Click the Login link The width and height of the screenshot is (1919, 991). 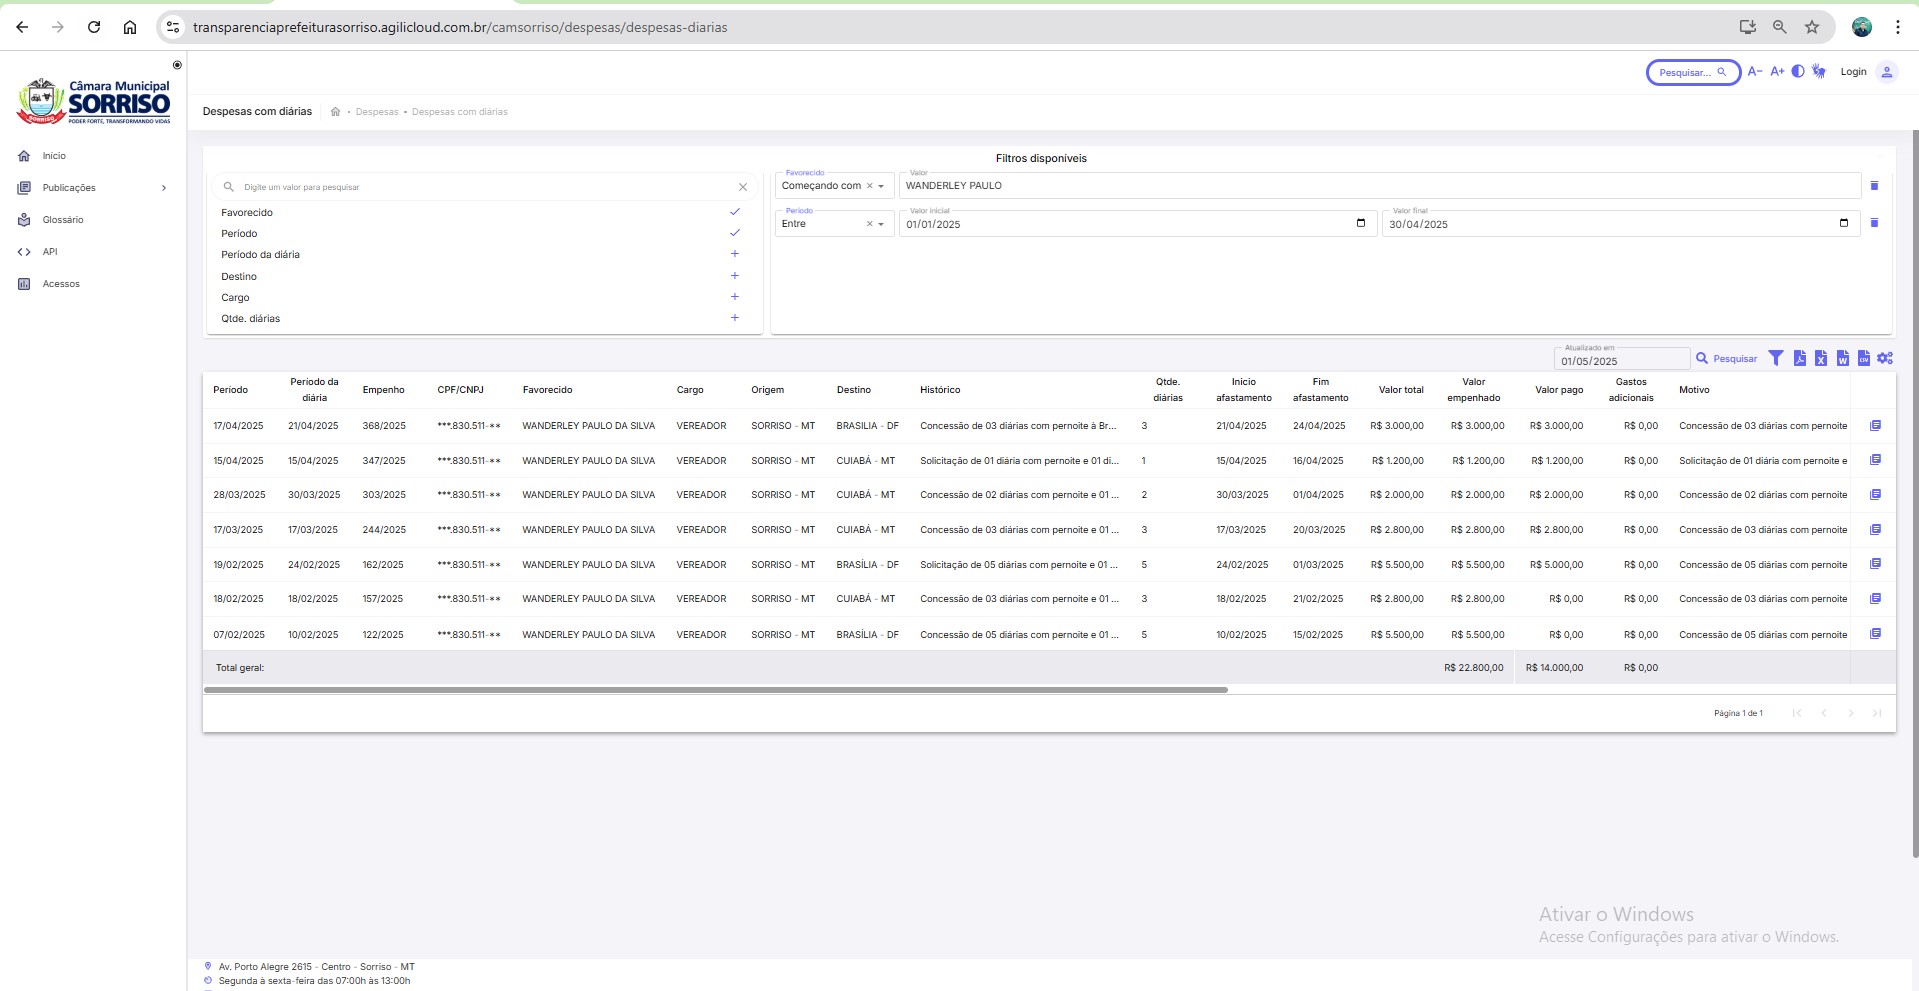click(x=1853, y=72)
